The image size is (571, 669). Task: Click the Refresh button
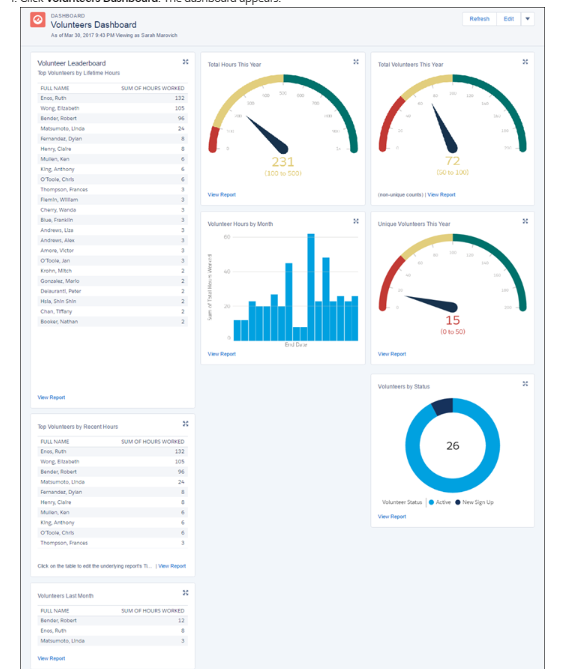(x=479, y=19)
